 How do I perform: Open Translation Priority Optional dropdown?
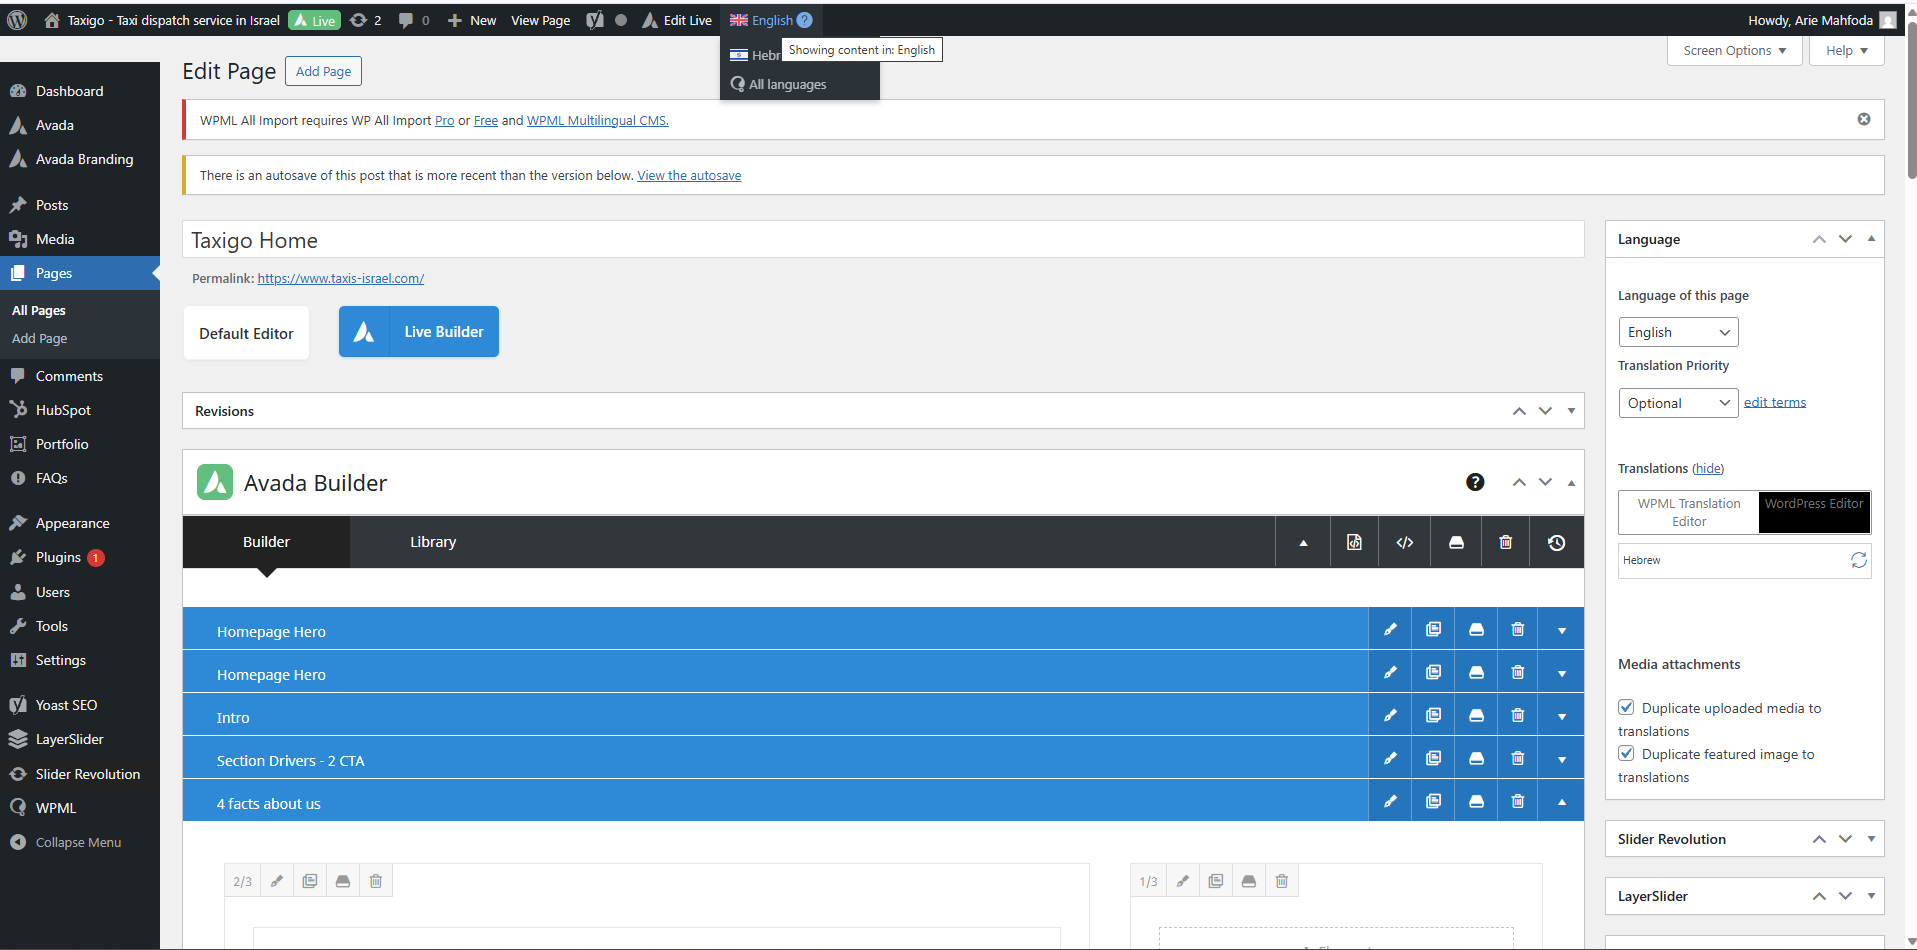coord(1678,403)
